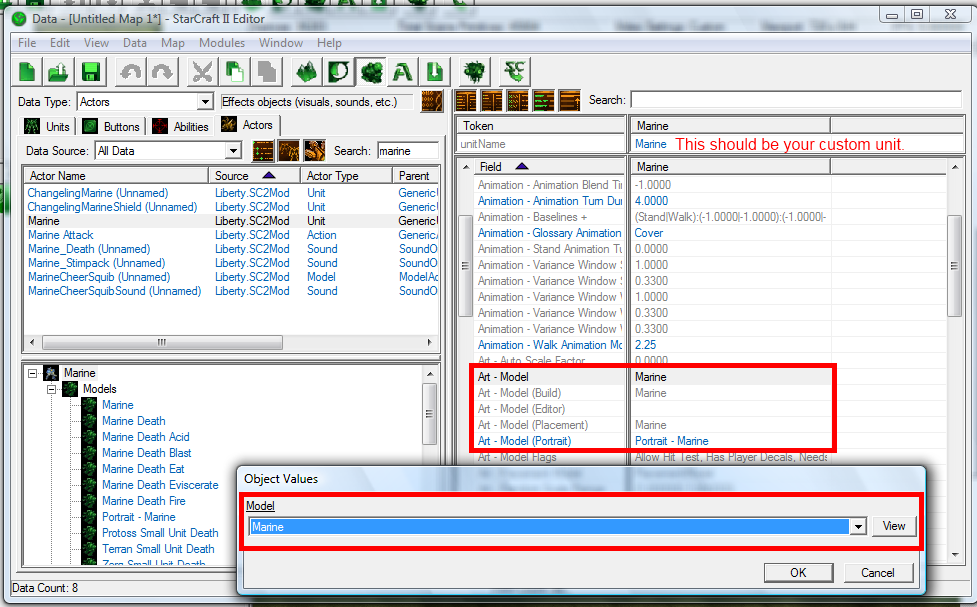Open the Import module down-arrow icon
Image resolution: width=977 pixels, height=607 pixels.
tap(435, 72)
